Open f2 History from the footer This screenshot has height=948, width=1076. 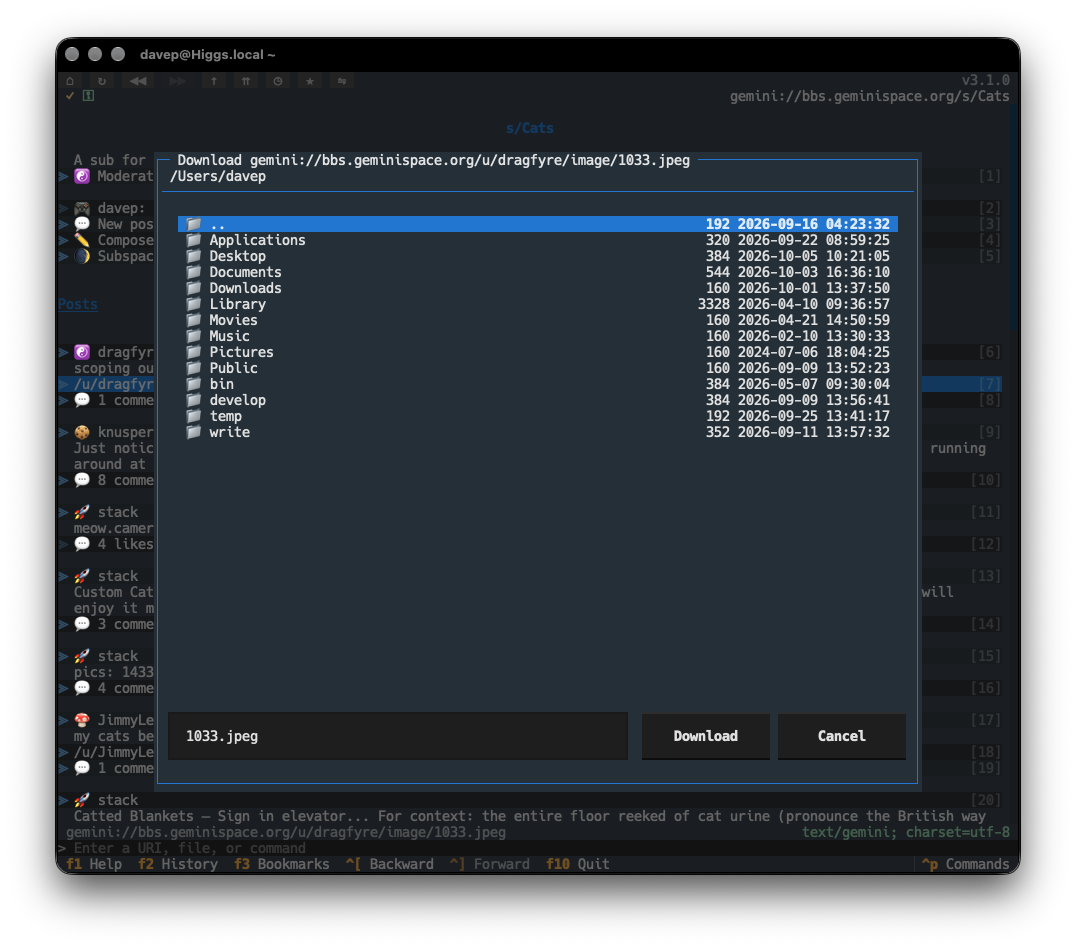click(178, 864)
